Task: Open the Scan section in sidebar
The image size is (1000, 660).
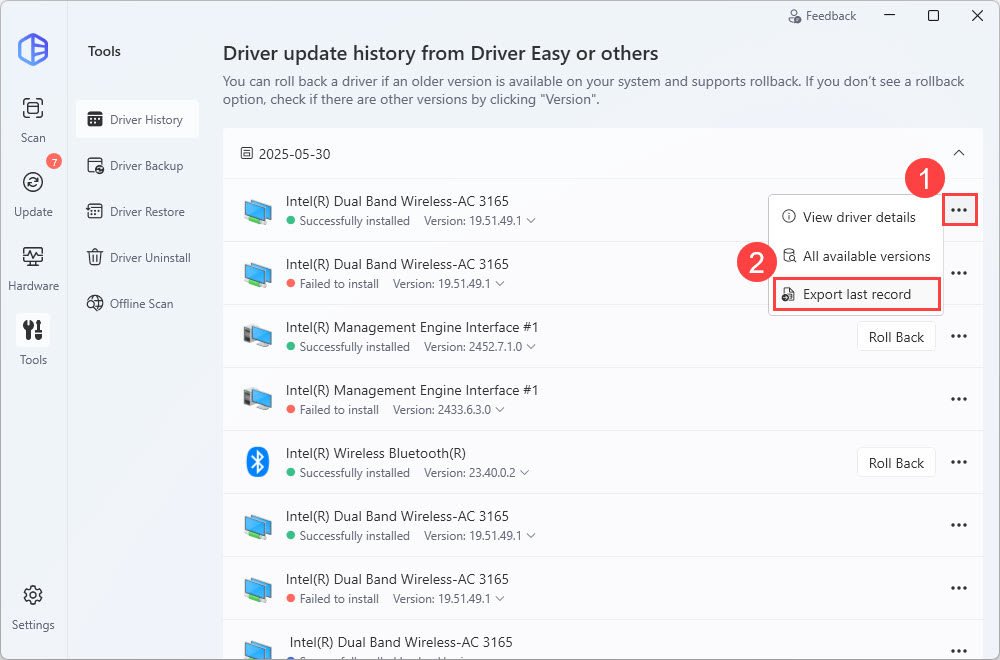Action: click(33, 118)
